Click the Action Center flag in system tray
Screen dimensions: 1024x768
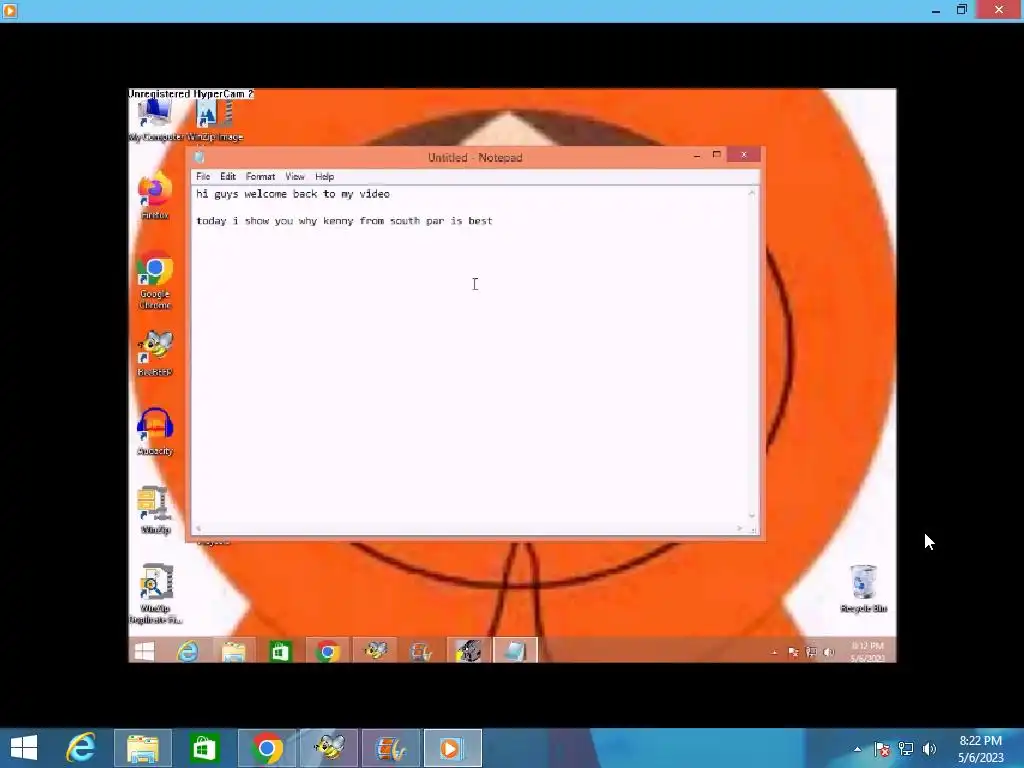coord(882,749)
